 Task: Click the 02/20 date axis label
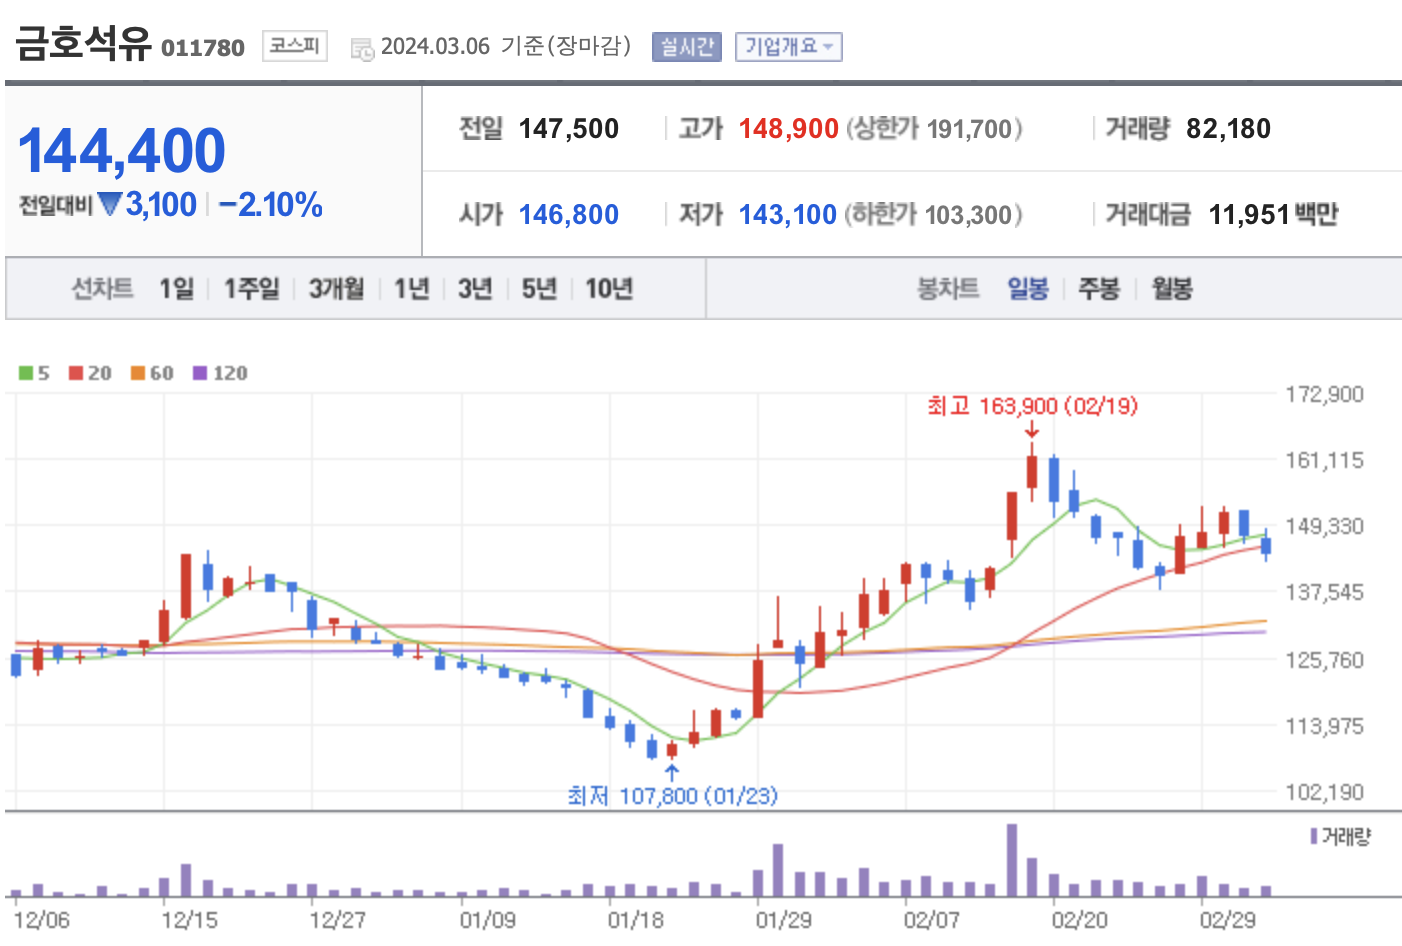pos(1079,920)
